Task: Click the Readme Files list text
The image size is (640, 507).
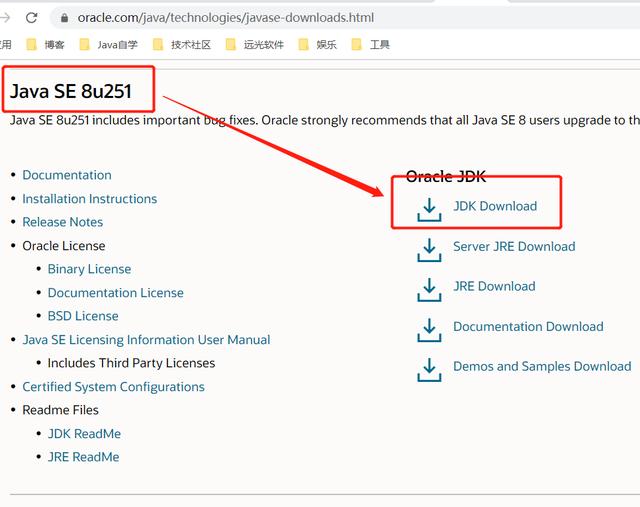Action: [x=60, y=410]
